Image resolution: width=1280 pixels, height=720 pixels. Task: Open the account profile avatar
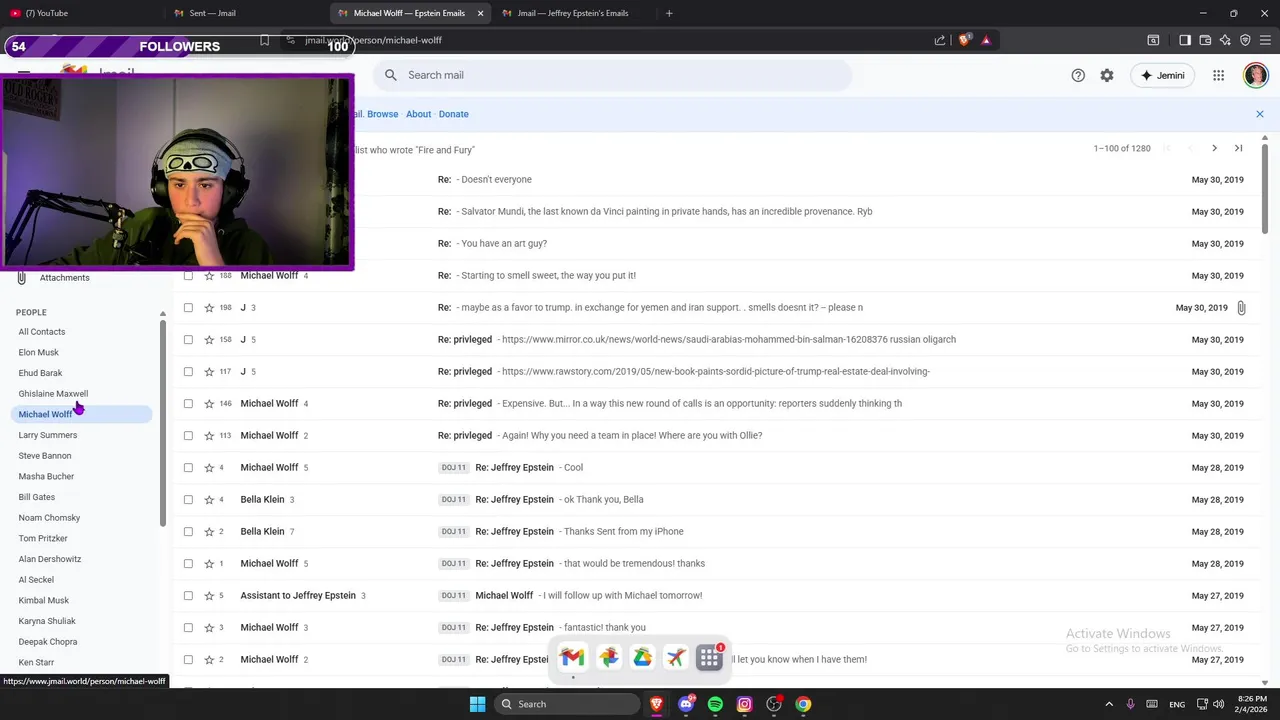1255,75
